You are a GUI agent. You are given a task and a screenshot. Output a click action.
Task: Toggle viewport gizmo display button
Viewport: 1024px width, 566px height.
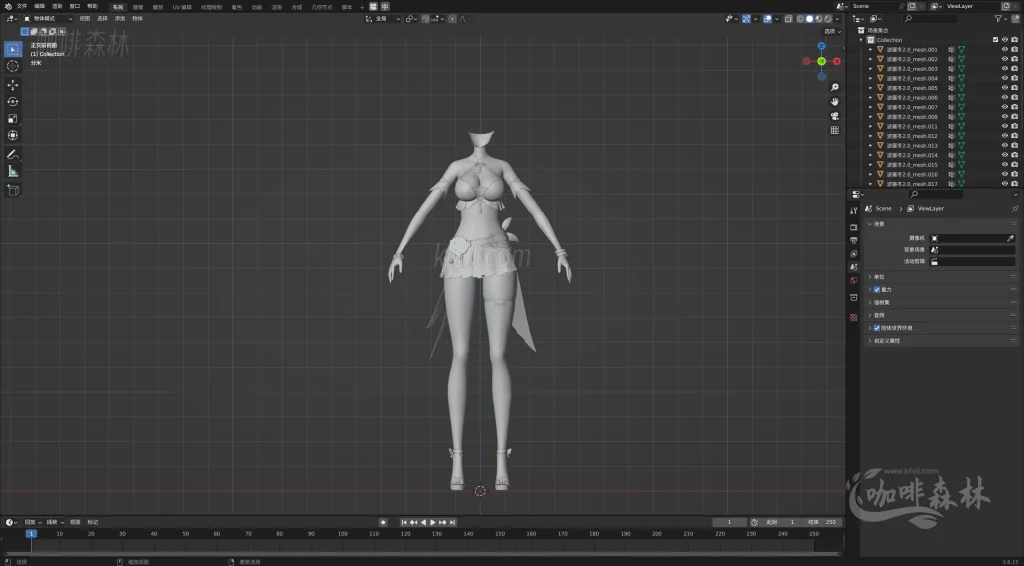[746, 19]
